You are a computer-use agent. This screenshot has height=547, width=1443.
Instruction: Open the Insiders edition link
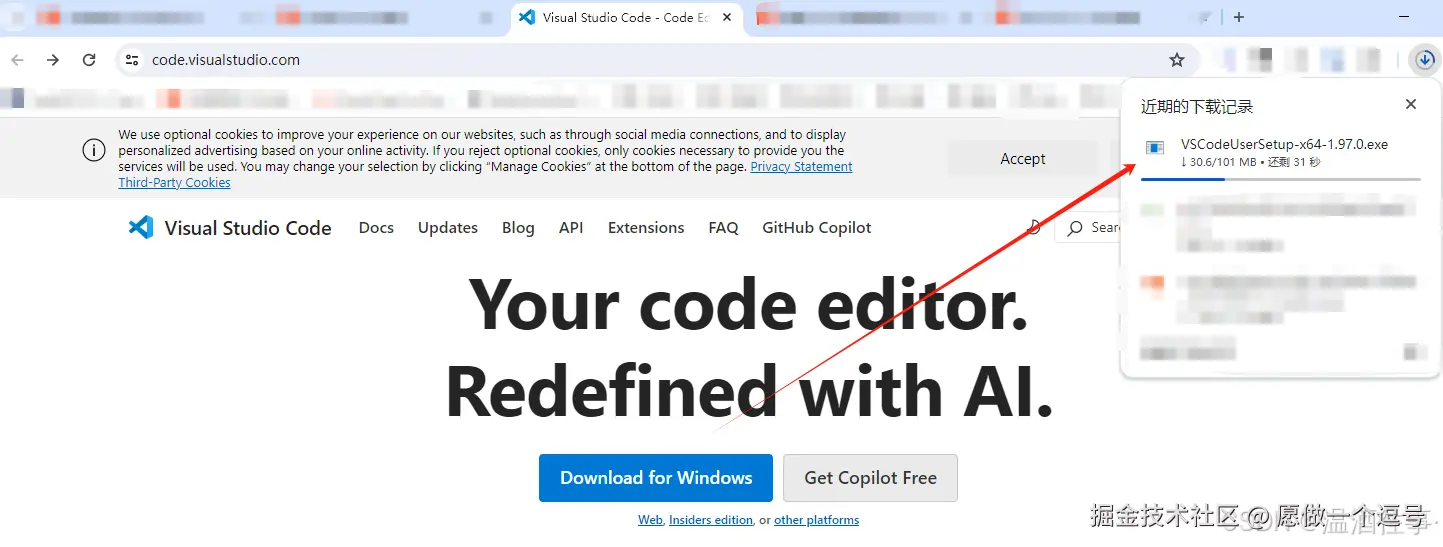pos(711,520)
